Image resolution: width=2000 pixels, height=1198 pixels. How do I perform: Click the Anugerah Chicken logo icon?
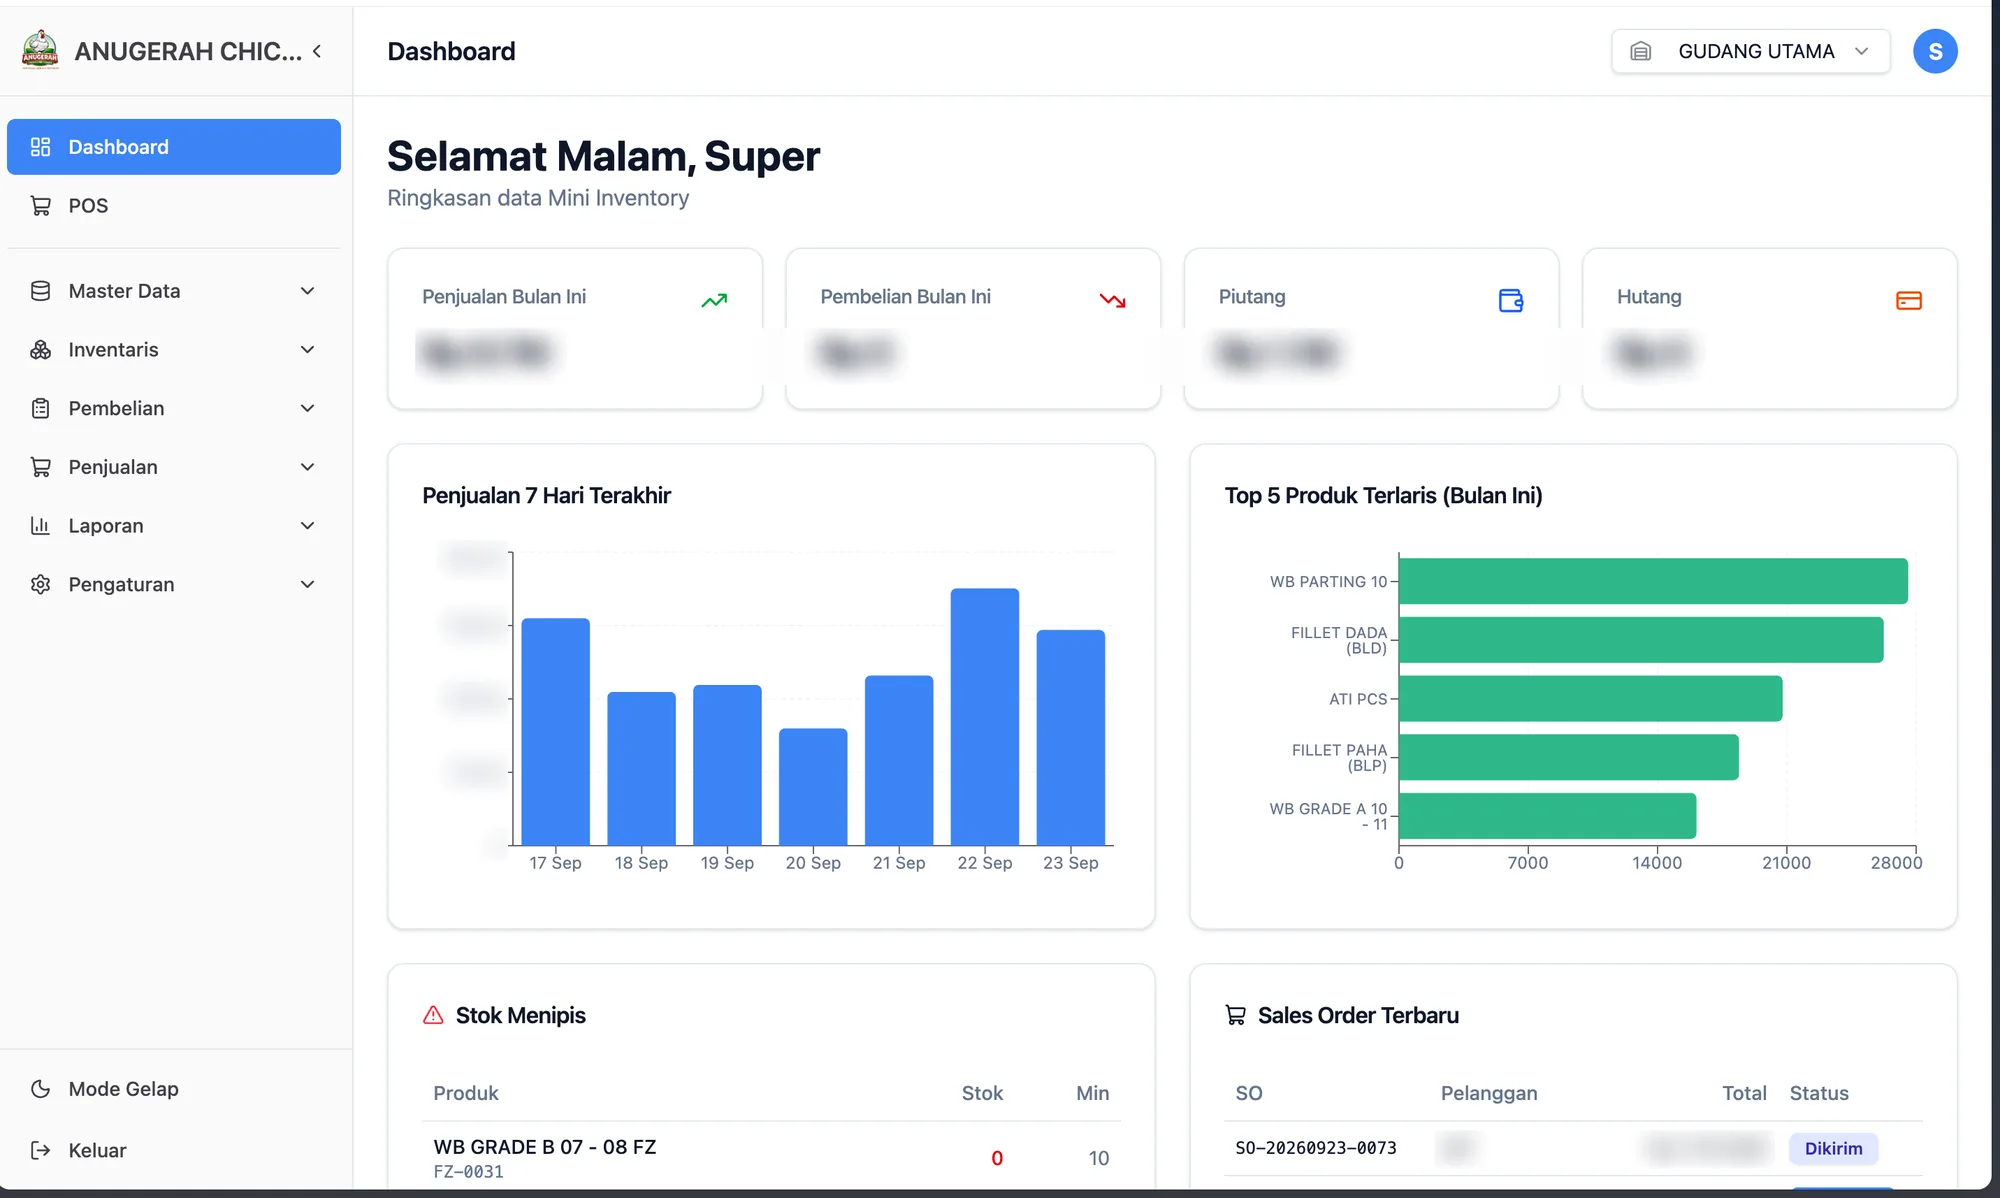pos(40,50)
